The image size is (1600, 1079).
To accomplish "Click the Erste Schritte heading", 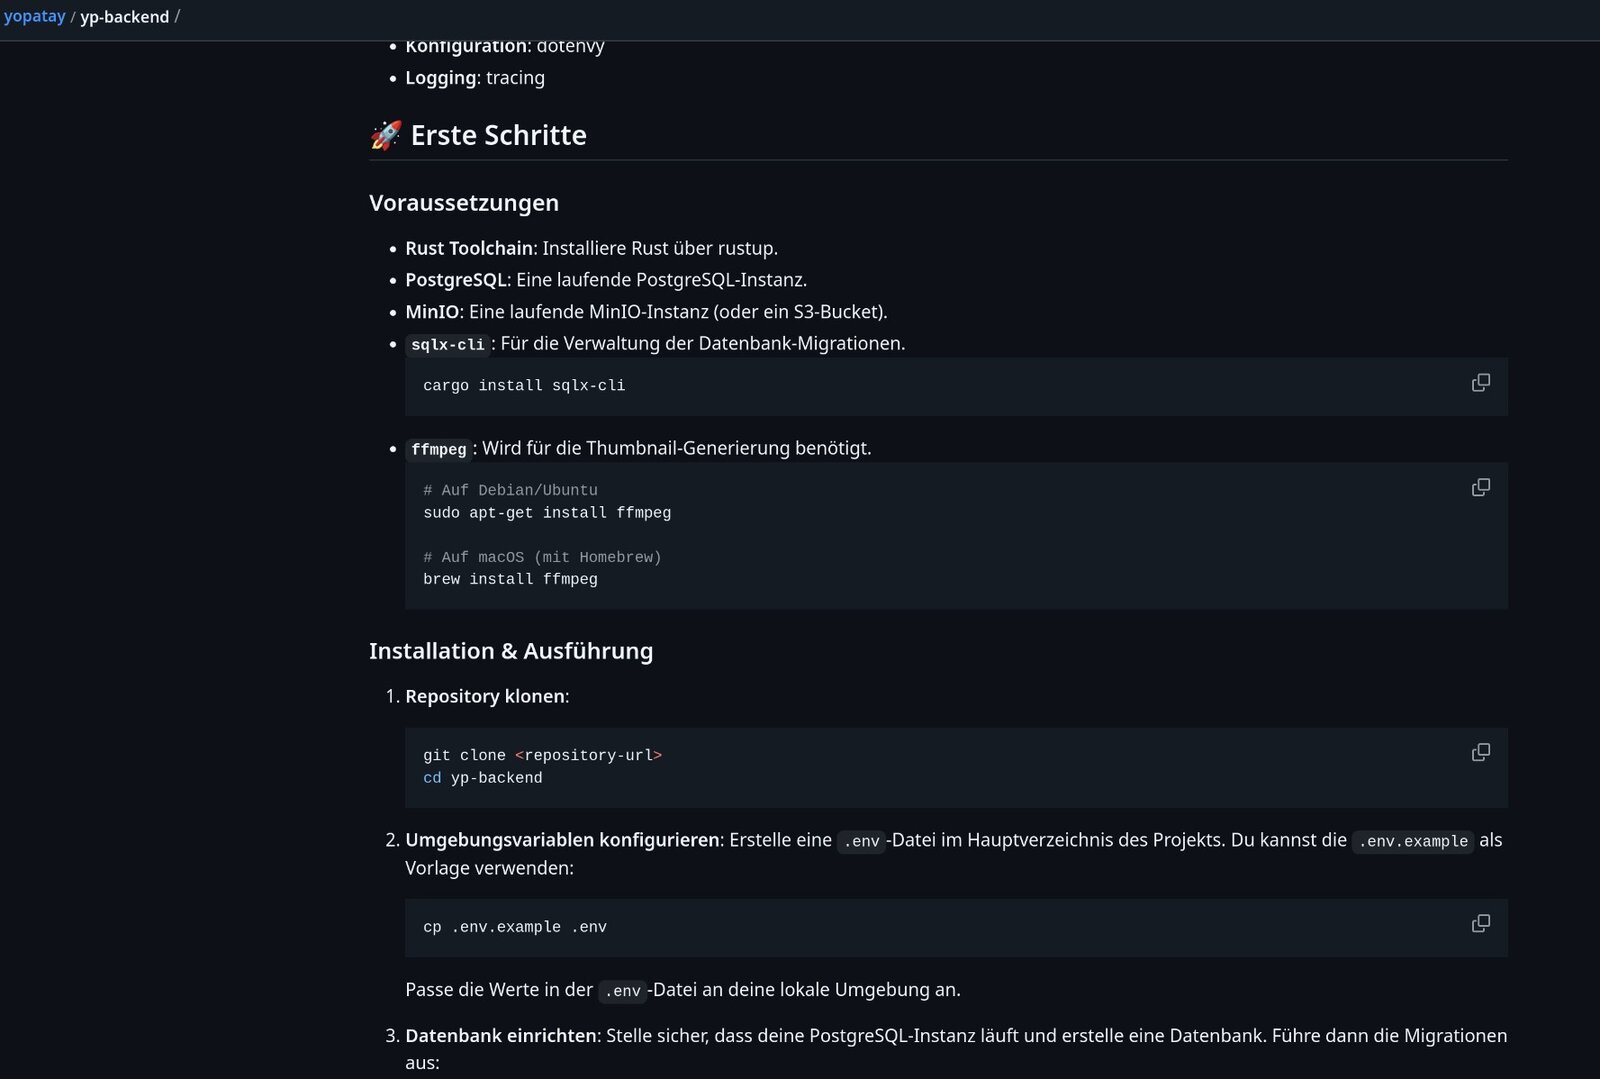I will (498, 135).
